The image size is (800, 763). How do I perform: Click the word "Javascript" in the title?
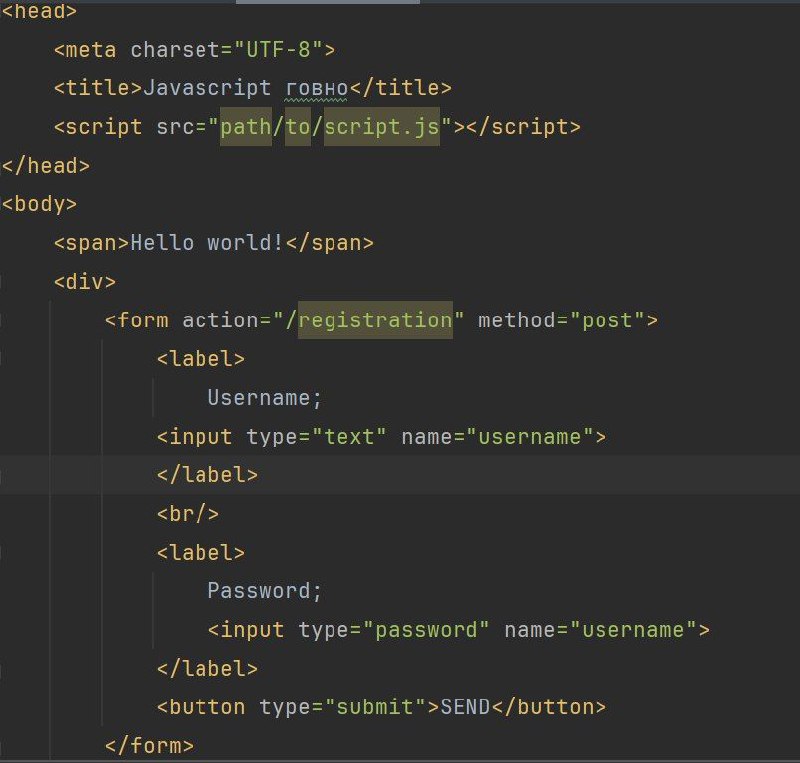pos(207,88)
